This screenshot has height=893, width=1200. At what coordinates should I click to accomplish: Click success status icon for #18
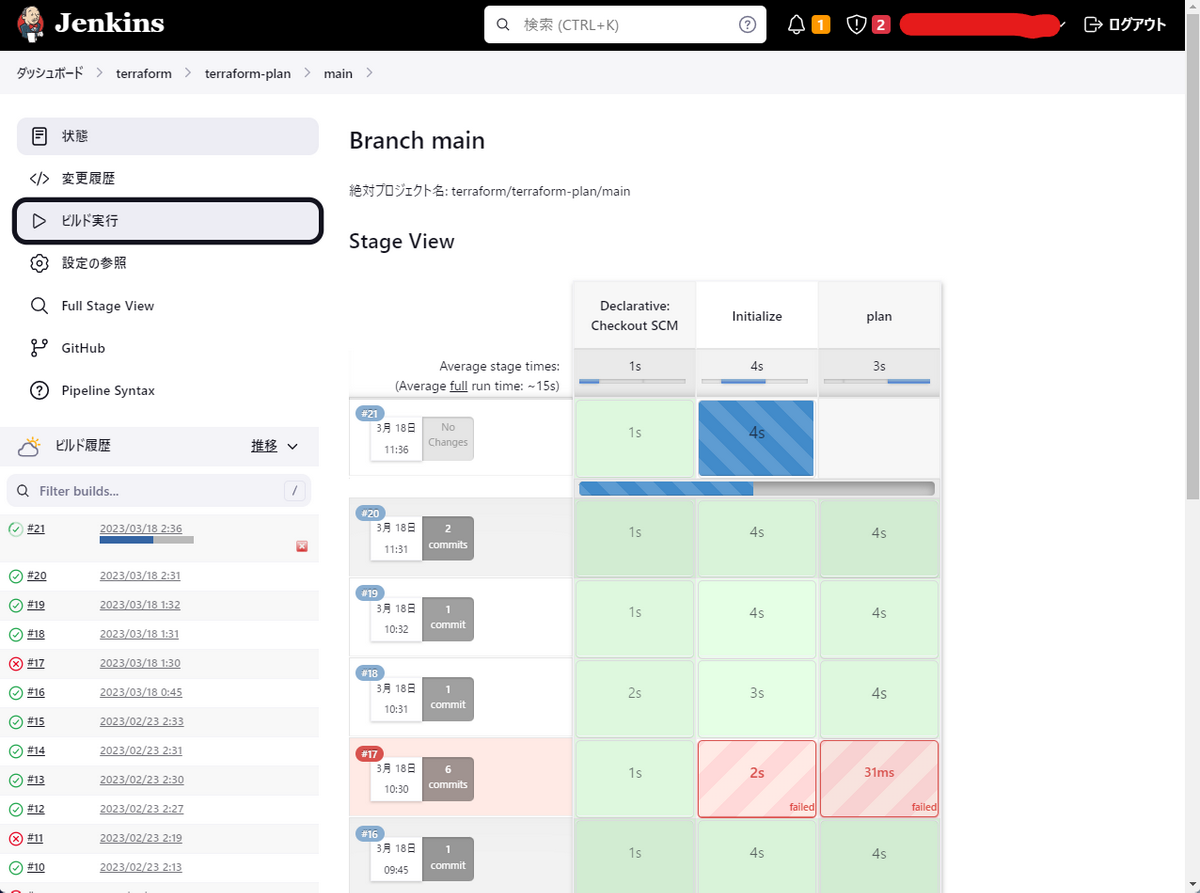tap(15, 634)
